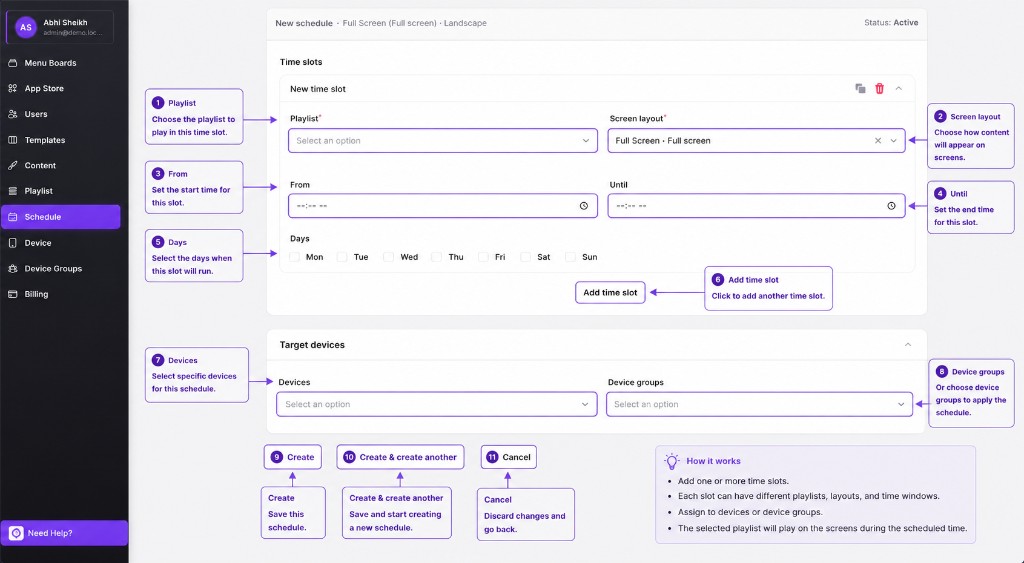The height and width of the screenshot is (563, 1024).
Task: Open the Playlist dropdown
Action: [443, 140]
